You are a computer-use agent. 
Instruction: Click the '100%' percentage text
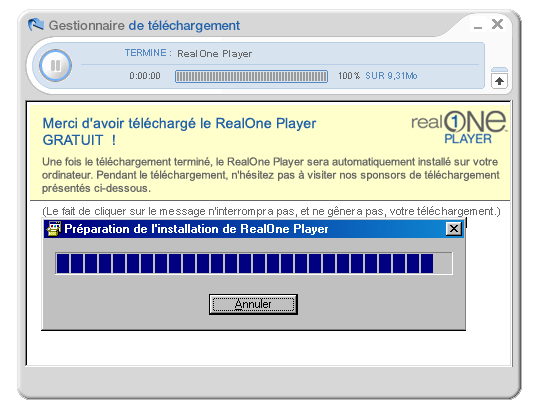pyautogui.click(x=349, y=76)
